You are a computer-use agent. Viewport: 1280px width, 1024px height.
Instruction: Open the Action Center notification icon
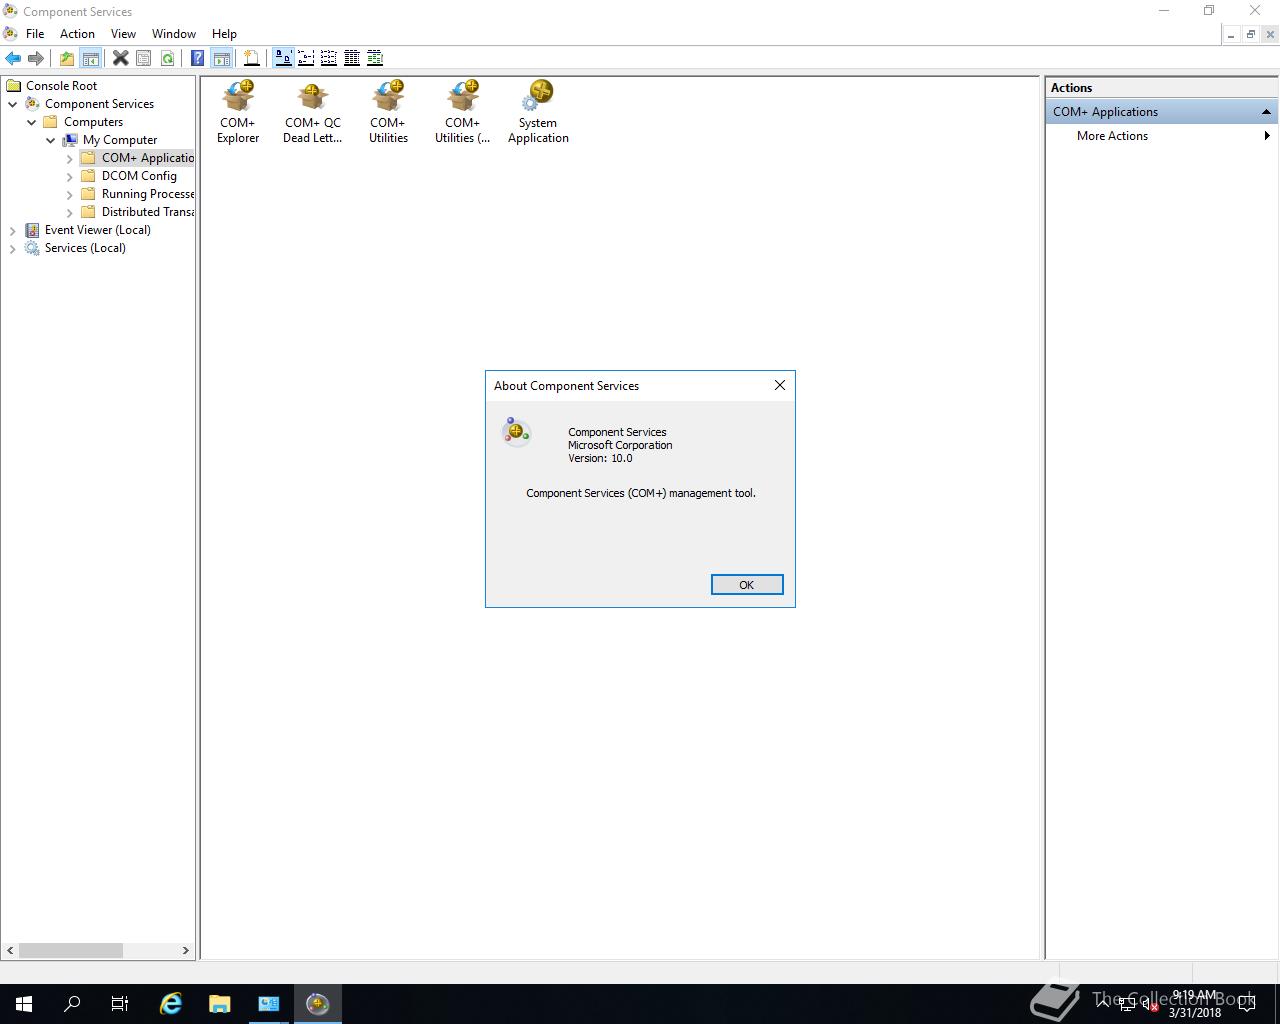(x=1247, y=1004)
